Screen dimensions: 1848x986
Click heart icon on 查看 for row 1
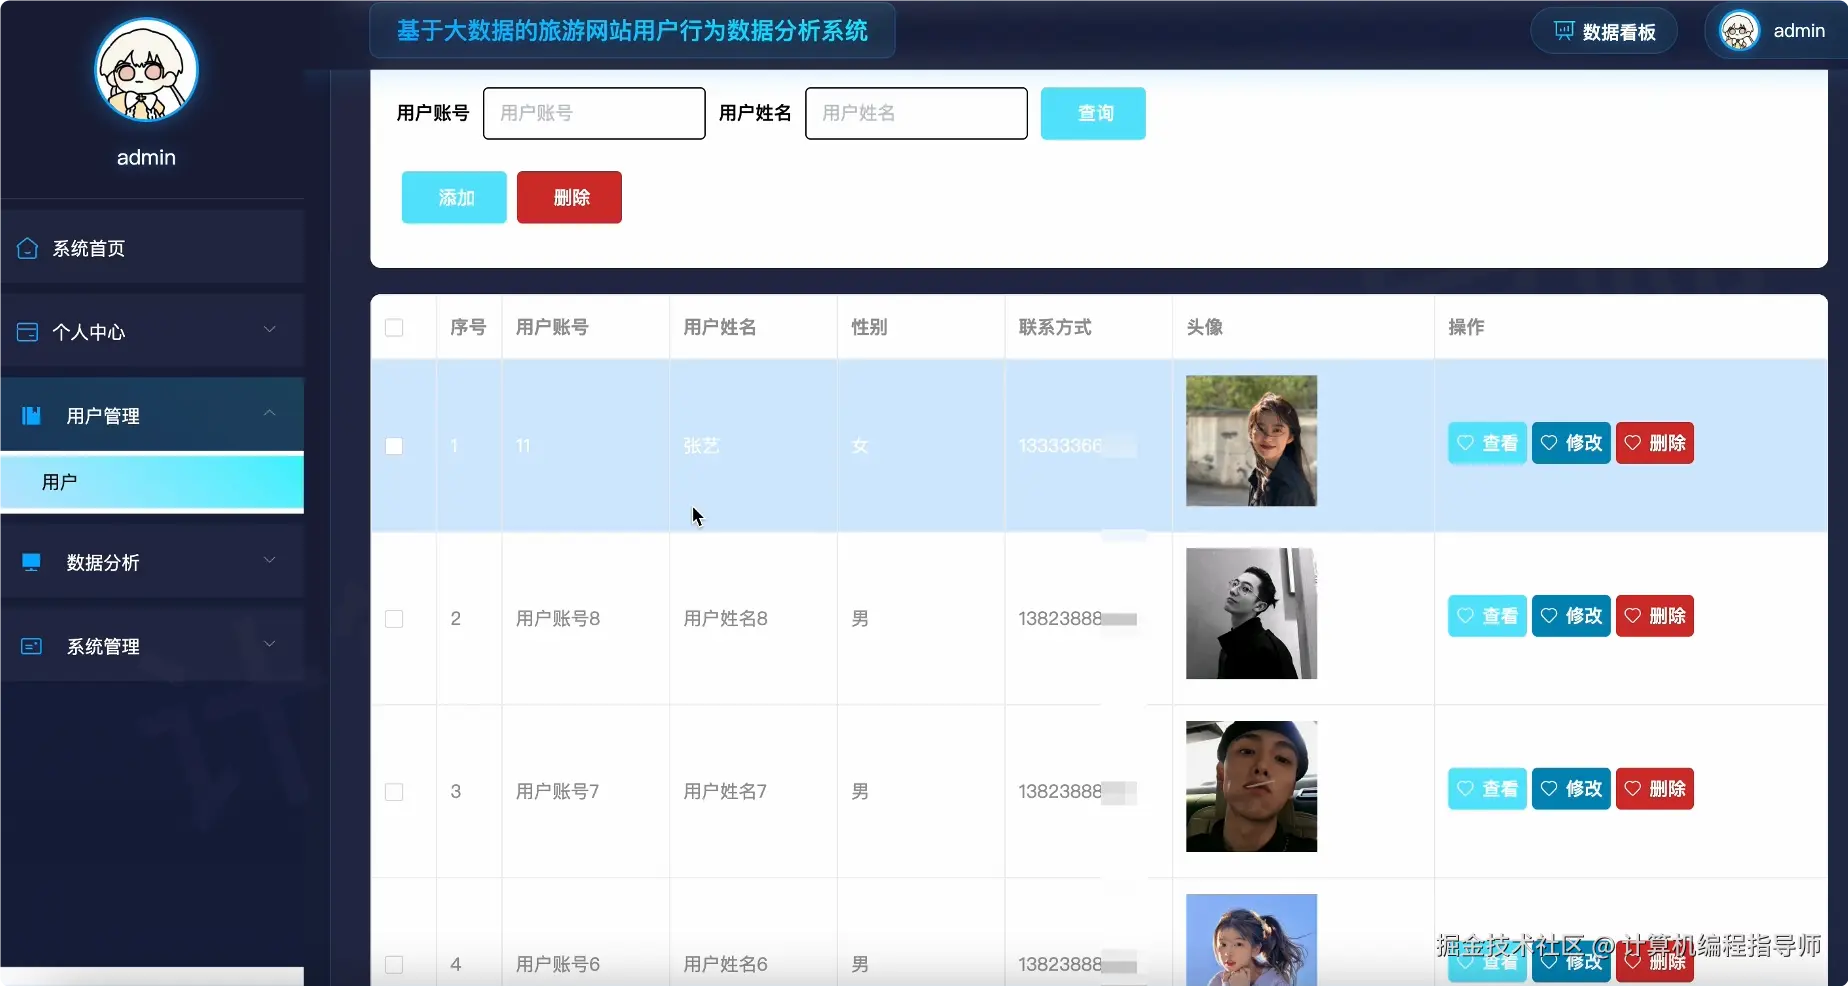click(1465, 443)
